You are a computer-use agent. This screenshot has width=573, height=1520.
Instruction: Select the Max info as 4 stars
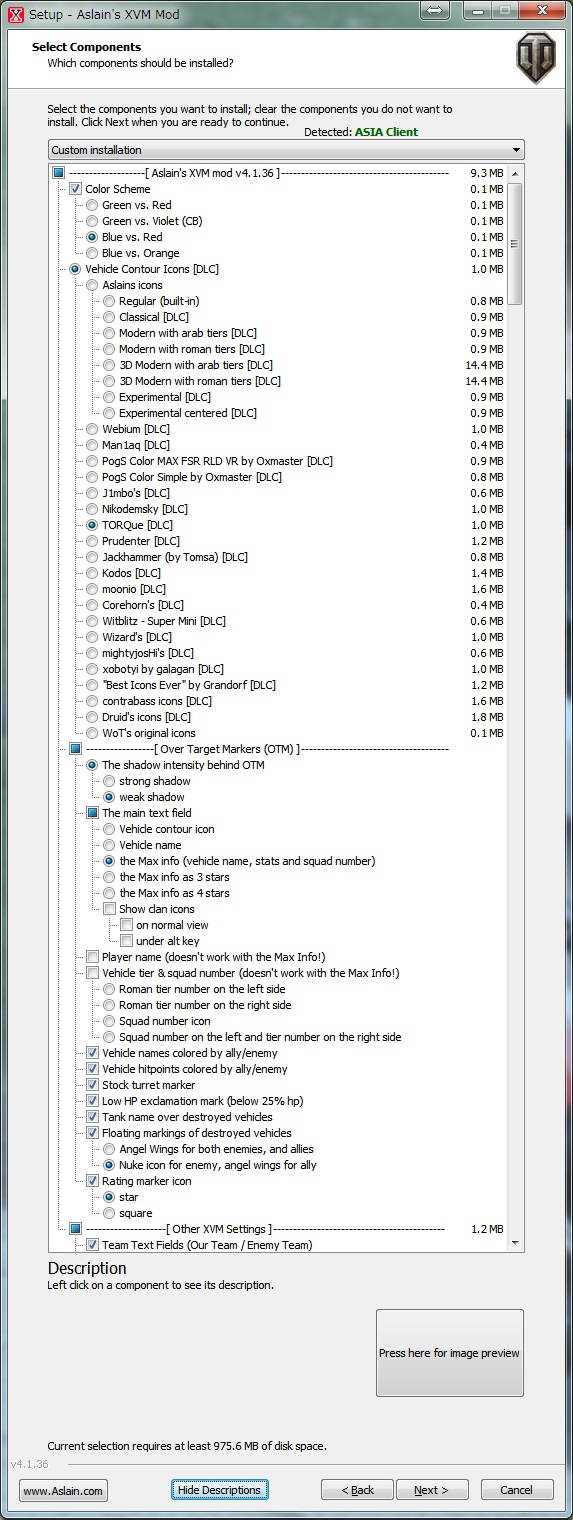tap(109, 893)
